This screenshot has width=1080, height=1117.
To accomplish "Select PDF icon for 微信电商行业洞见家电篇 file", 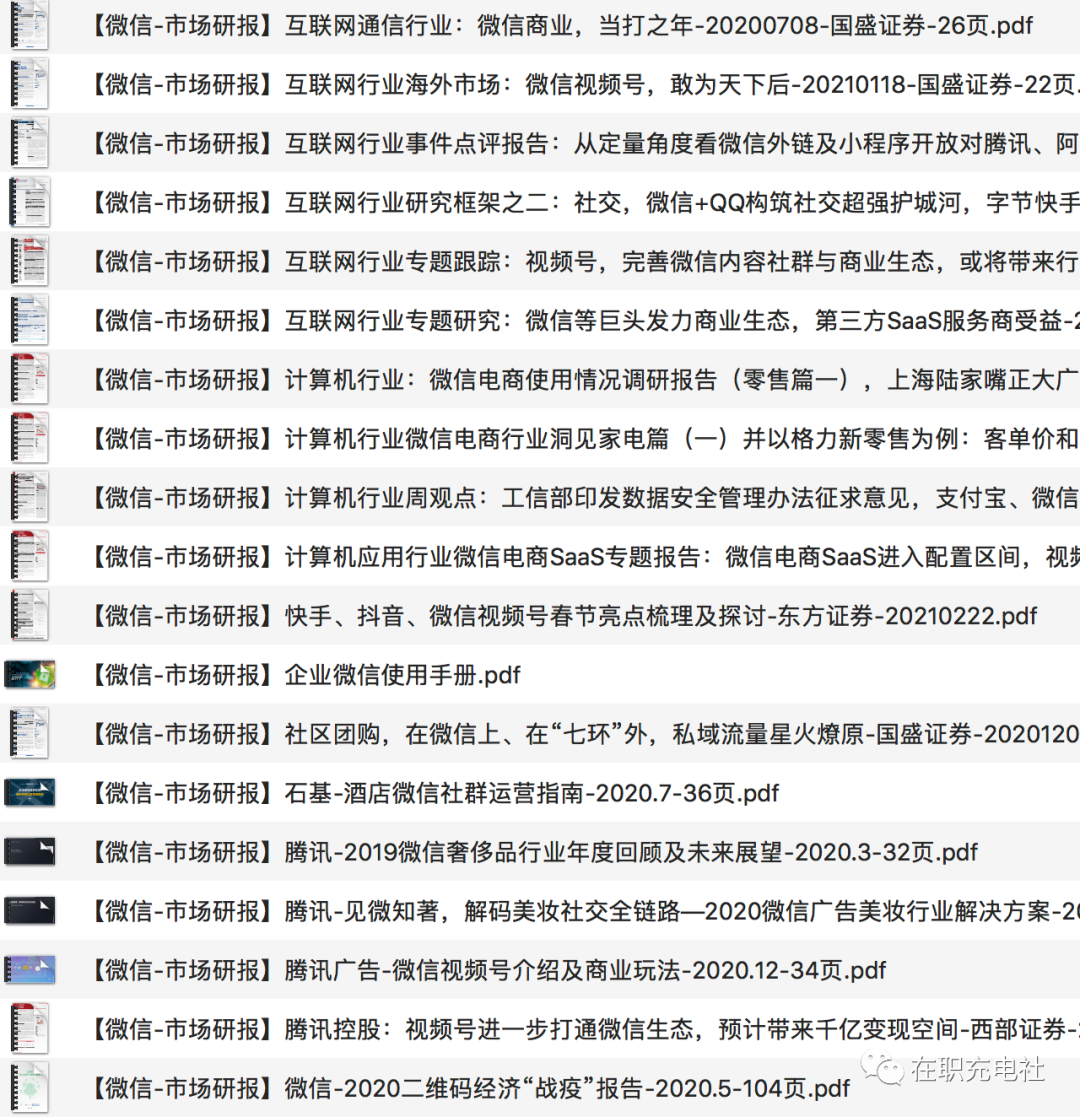I will (x=29, y=439).
